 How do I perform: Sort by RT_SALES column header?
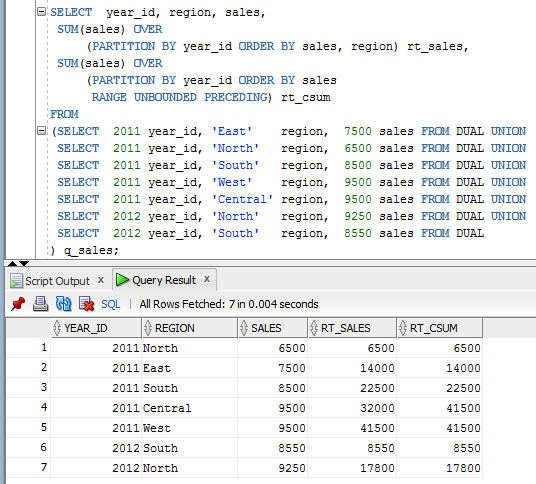click(x=352, y=328)
